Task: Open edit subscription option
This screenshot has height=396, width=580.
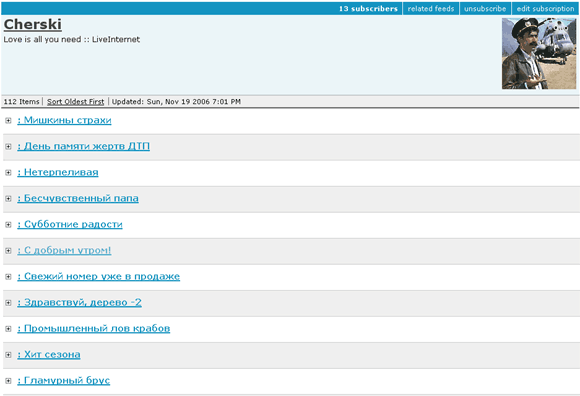Action: [x=545, y=9]
